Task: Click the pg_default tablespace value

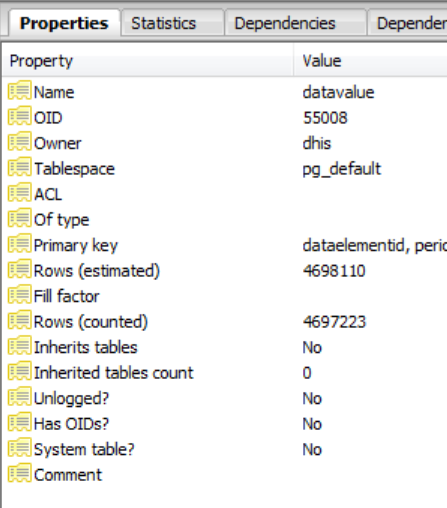Action: pyautogui.click(x=342, y=169)
